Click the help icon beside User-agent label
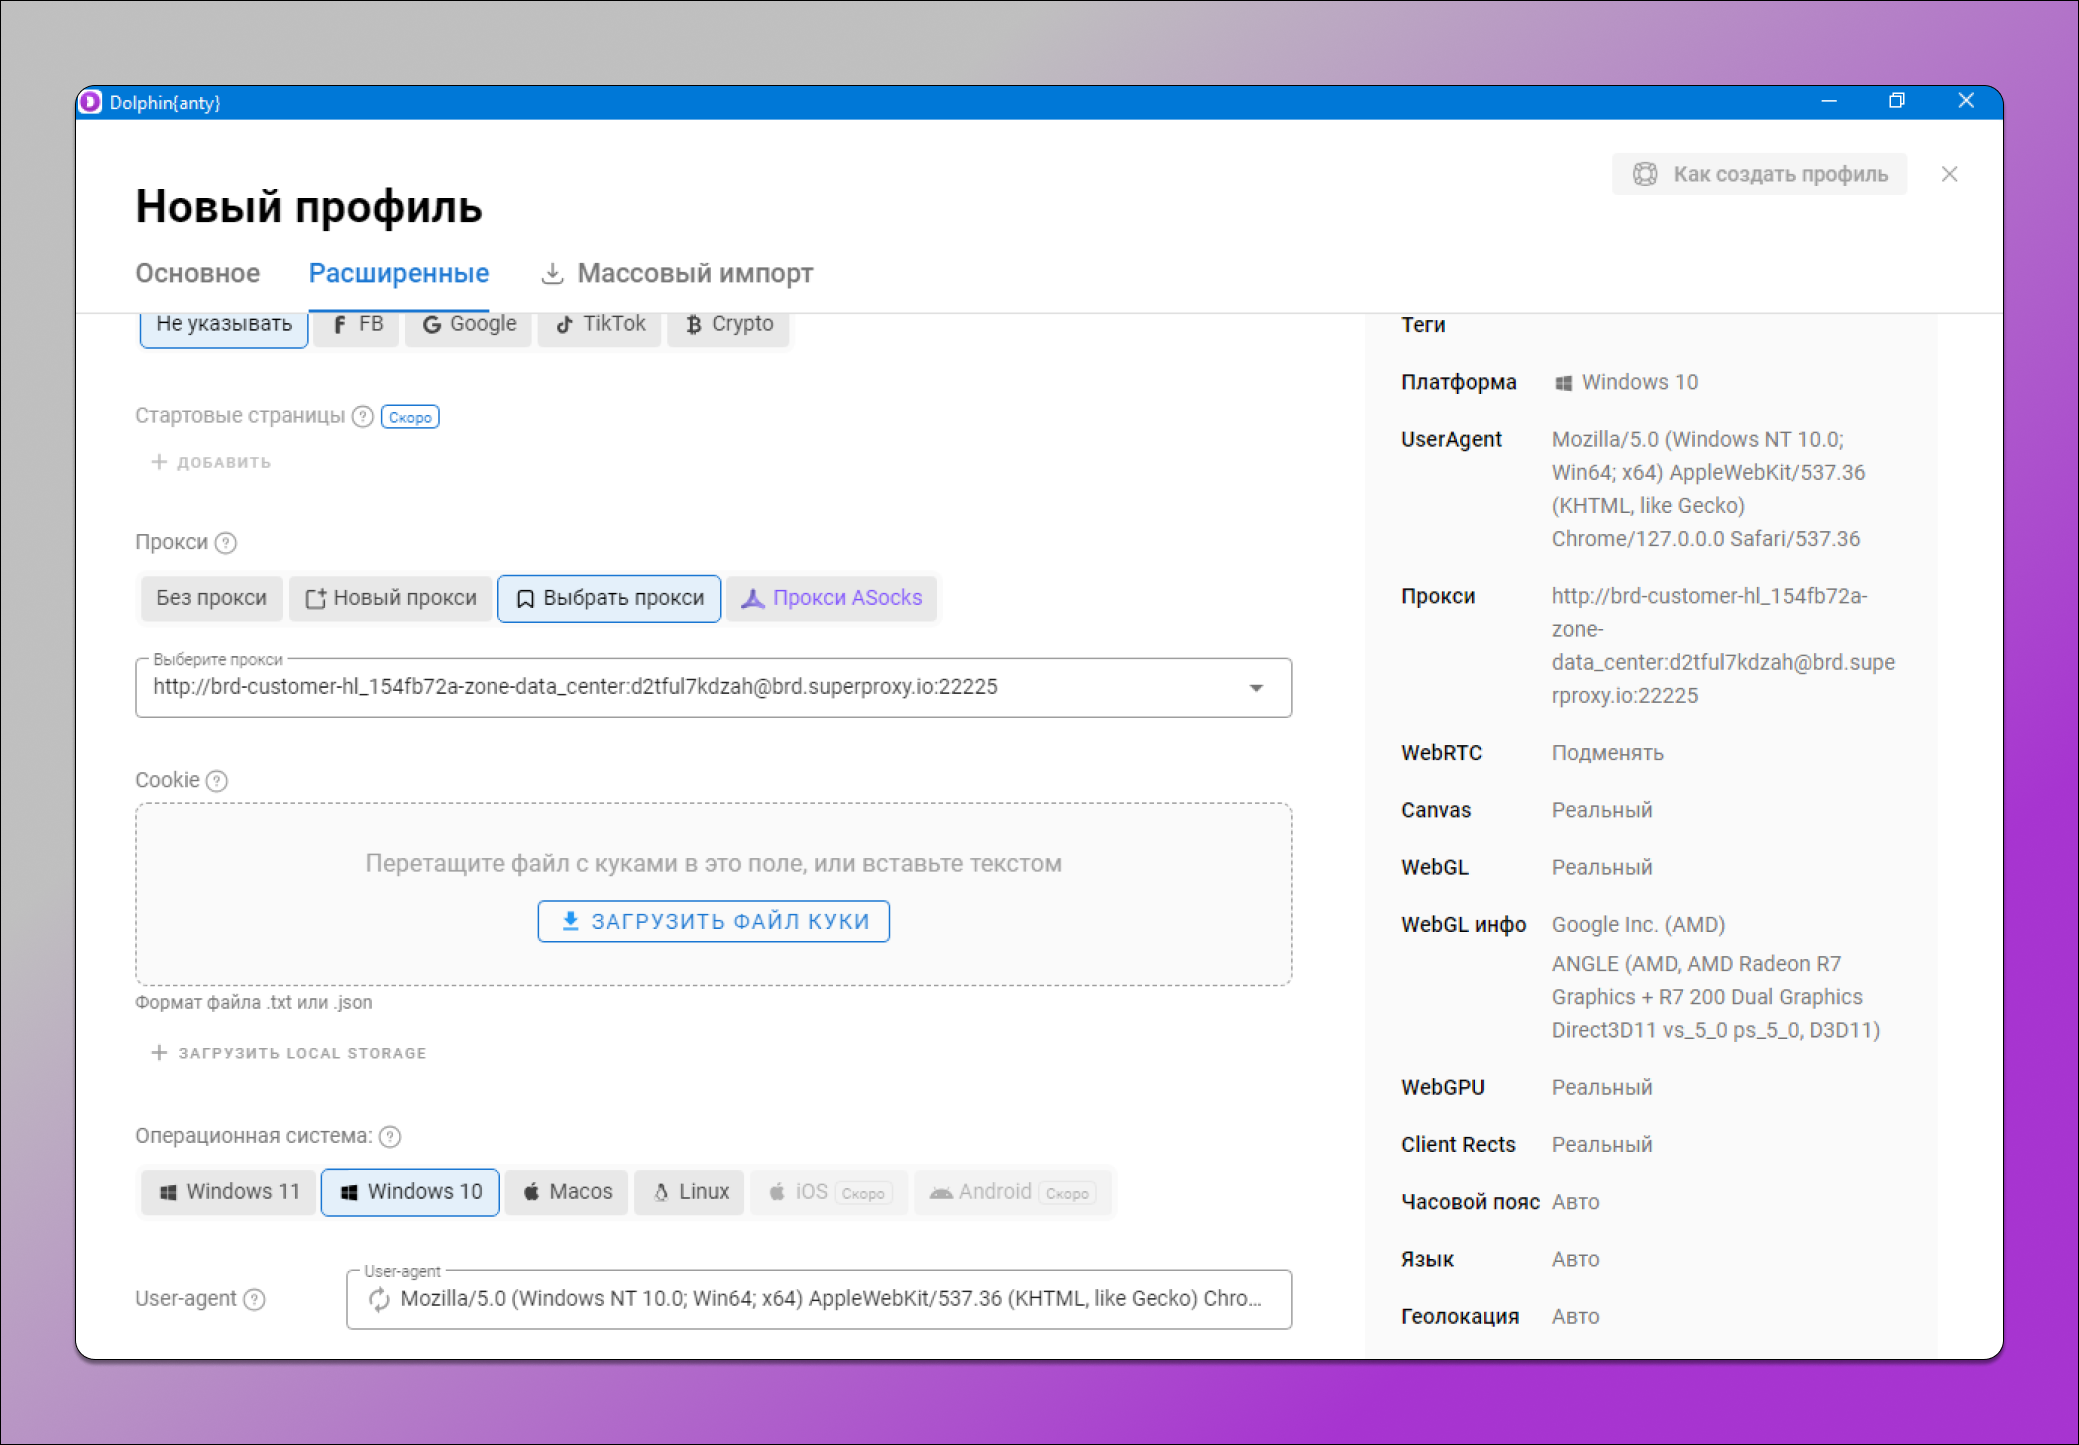This screenshot has width=2079, height=1445. click(255, 1299)
